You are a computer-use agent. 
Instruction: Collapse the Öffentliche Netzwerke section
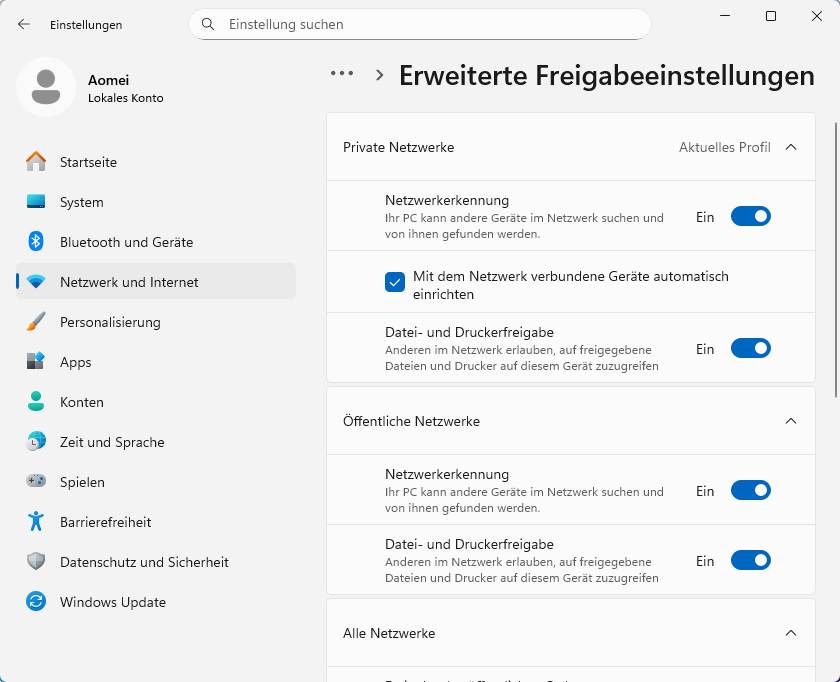coord(791,421)
